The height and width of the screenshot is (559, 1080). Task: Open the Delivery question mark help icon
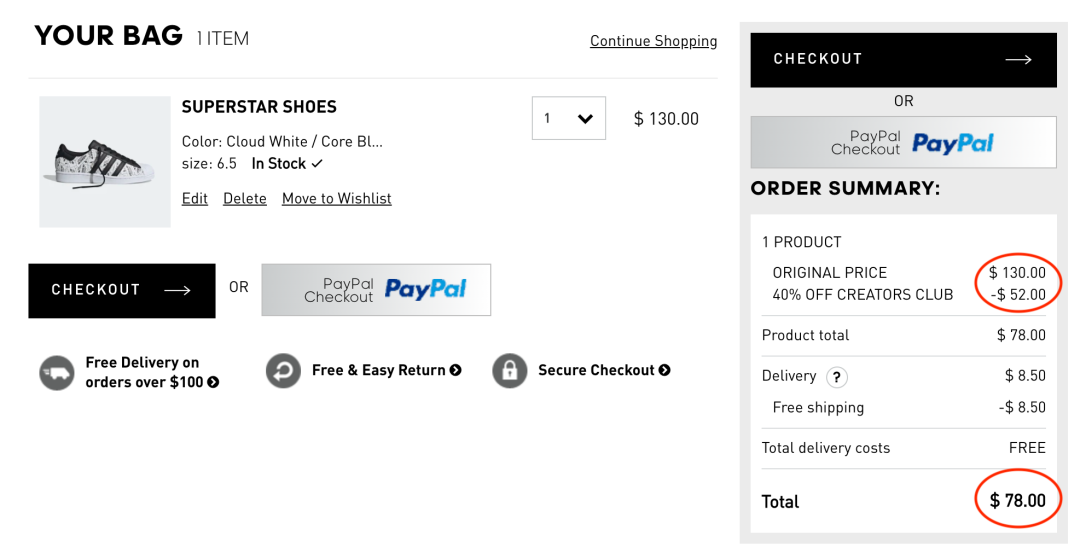pyautogui.click(x=836, y=377)
